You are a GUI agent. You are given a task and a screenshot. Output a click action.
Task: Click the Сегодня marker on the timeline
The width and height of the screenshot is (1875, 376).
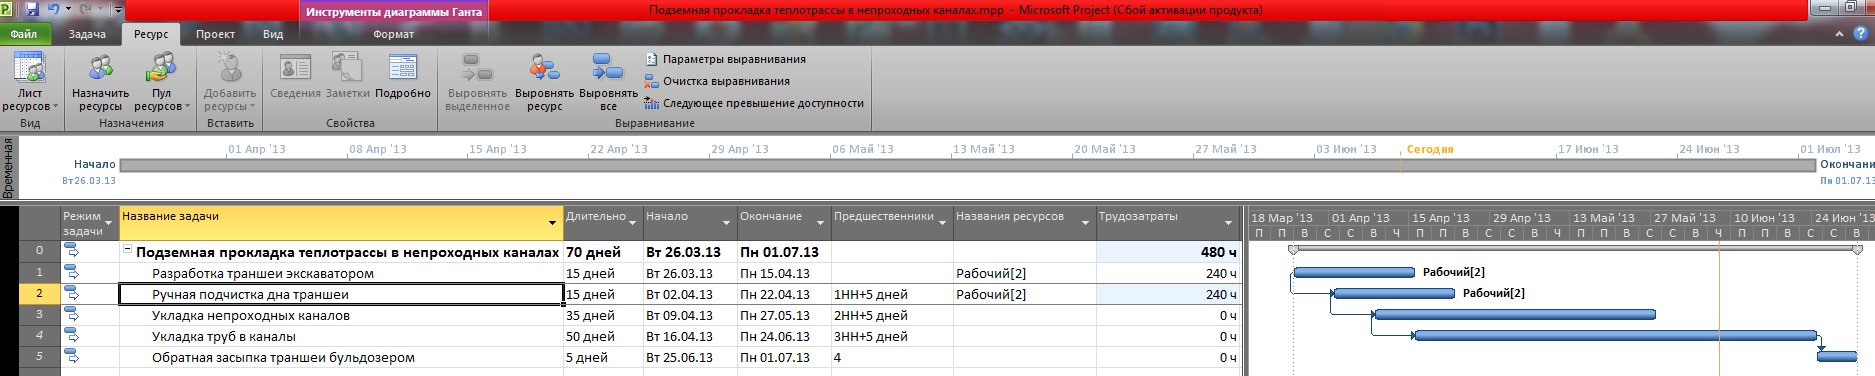pos(1430,149)
